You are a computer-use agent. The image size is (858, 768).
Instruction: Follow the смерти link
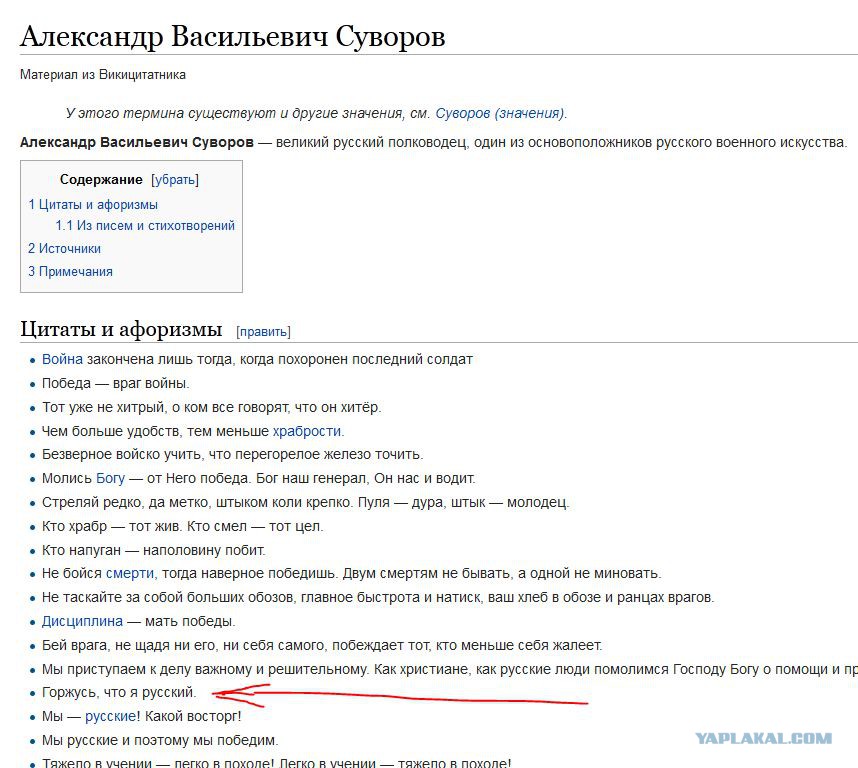point(130,573)
